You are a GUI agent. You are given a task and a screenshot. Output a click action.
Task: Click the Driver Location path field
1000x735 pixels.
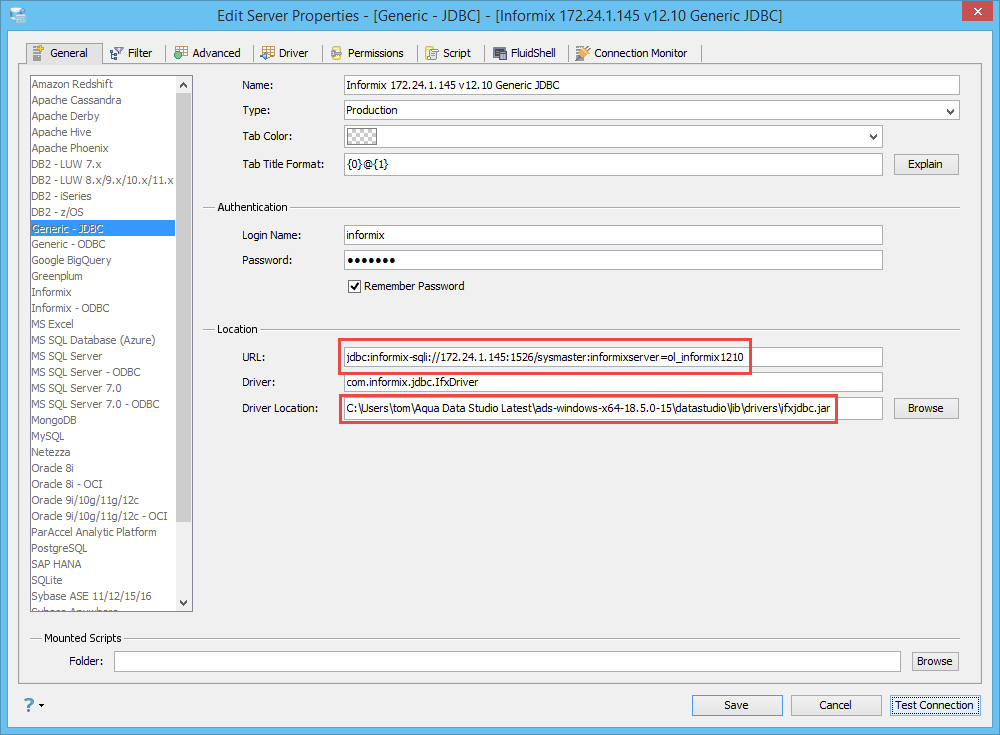[x=613, y=408]
